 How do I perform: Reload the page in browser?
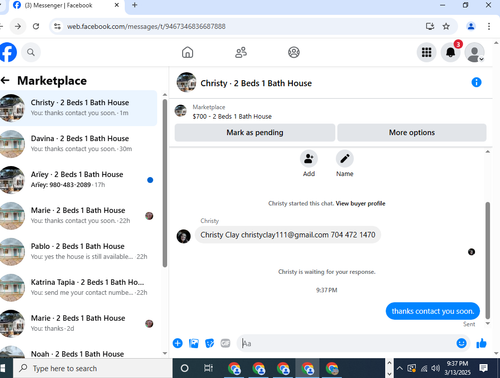tap(36, 26)
